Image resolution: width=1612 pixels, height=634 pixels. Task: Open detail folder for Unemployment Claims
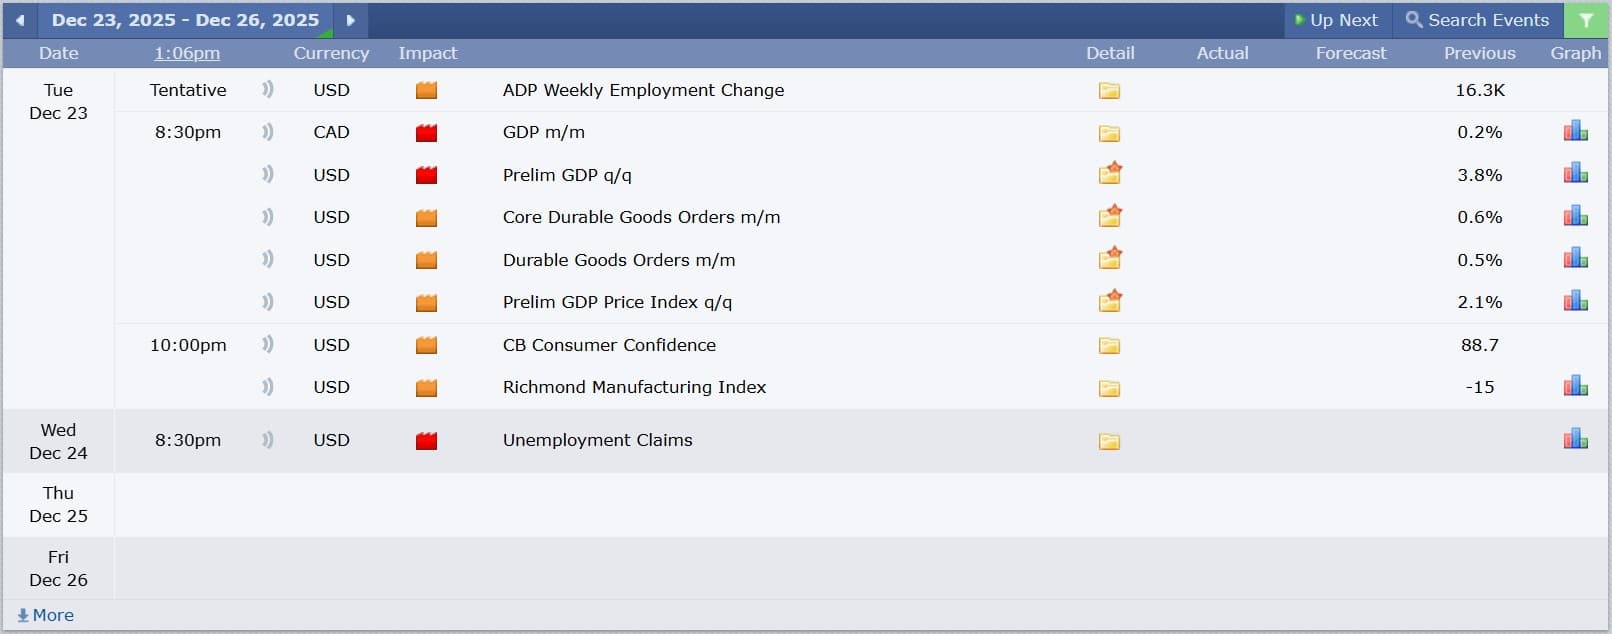[1109, 441]
